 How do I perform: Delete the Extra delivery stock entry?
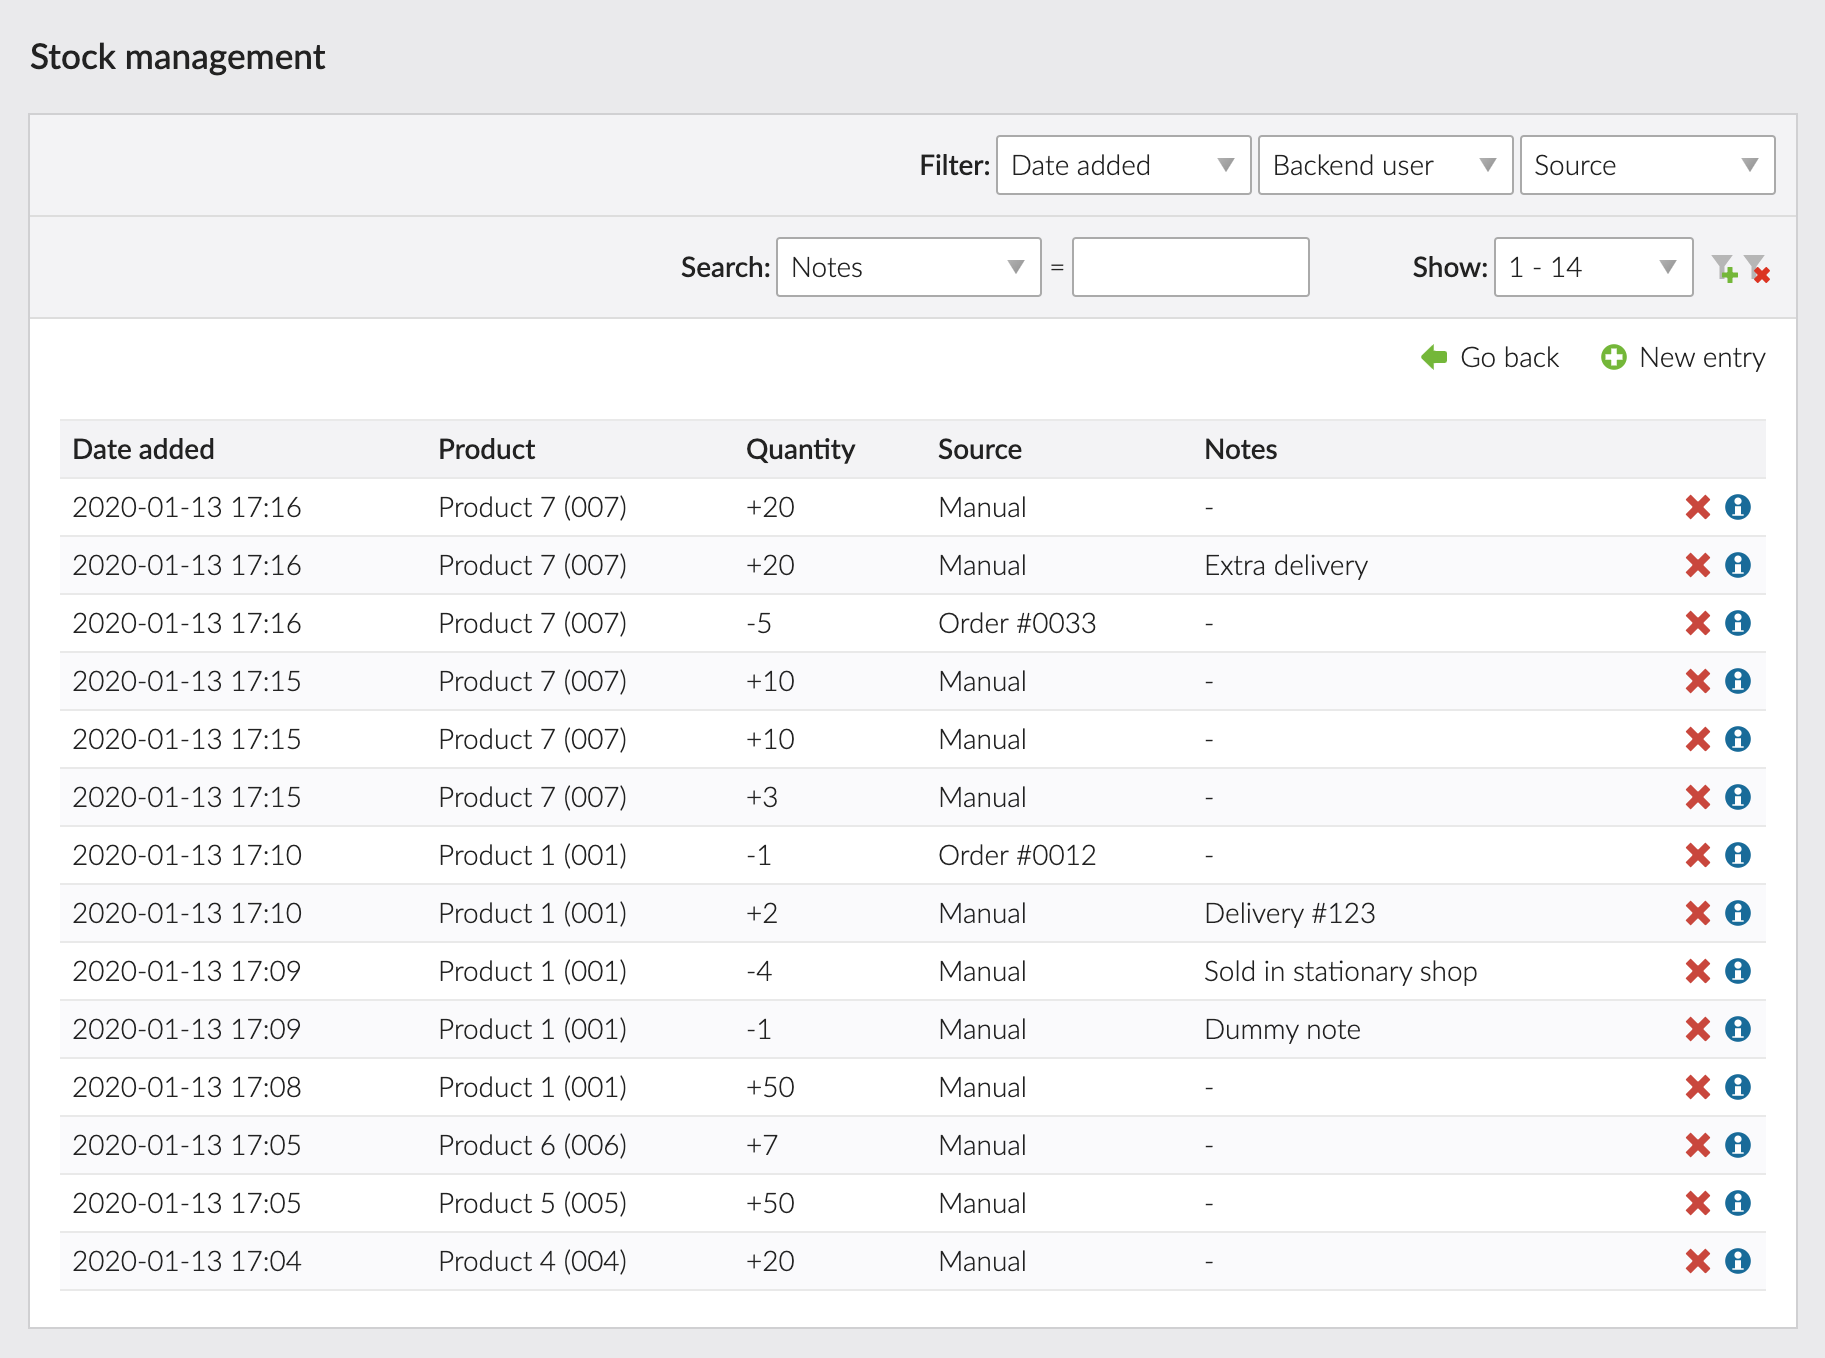[x=1697, y=565]
